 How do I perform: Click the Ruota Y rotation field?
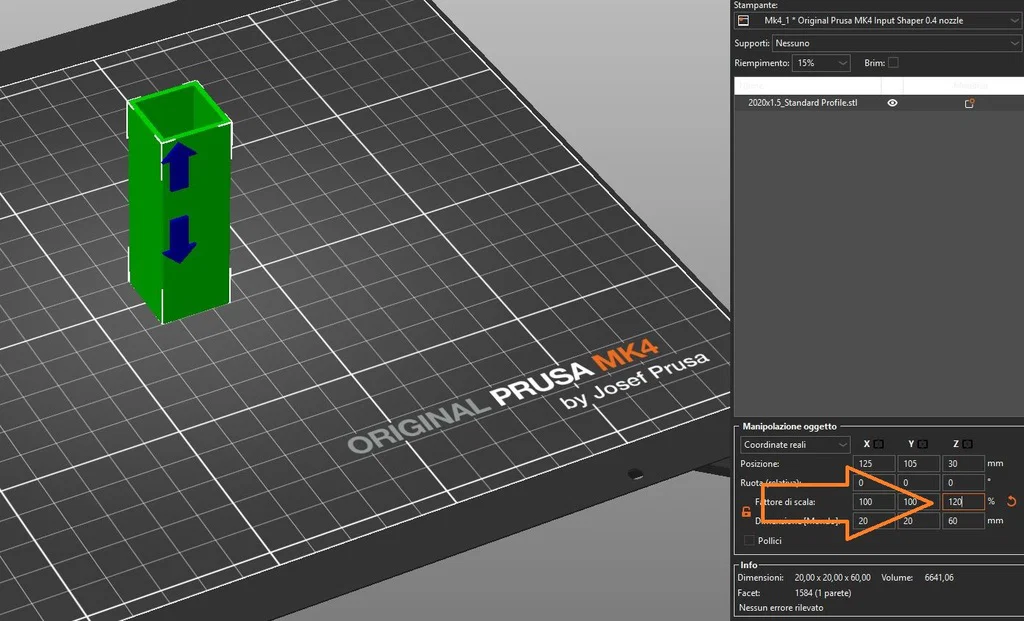(x=918, y=483)
